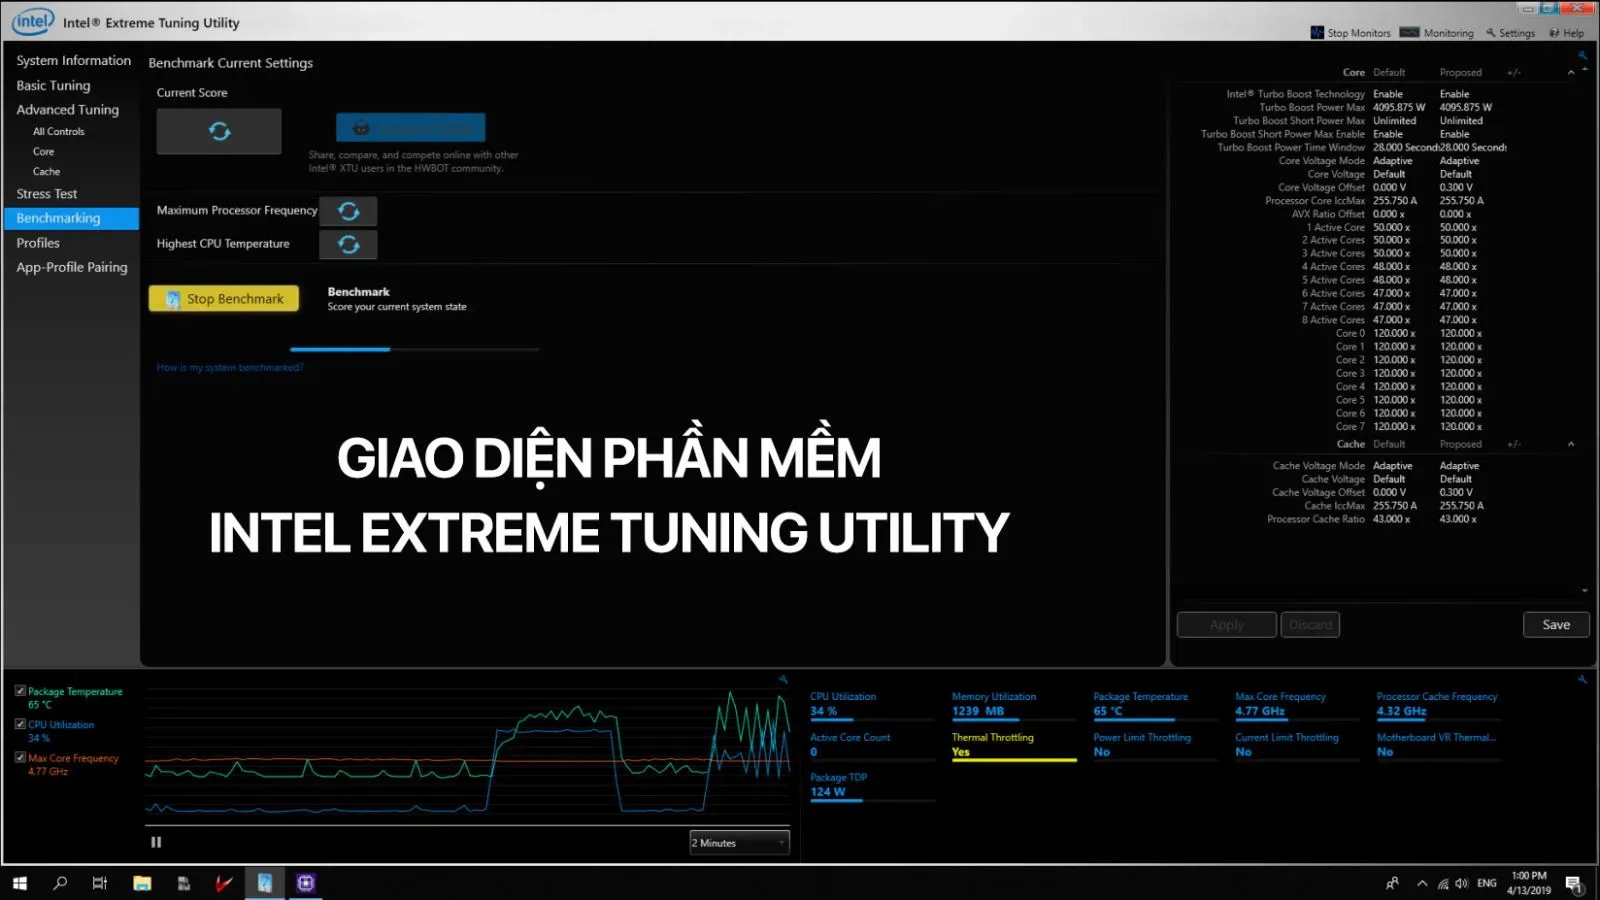
Task: Click Processor Cache Ratio proposed 43.000 x
Action: tap(1458, 519)
